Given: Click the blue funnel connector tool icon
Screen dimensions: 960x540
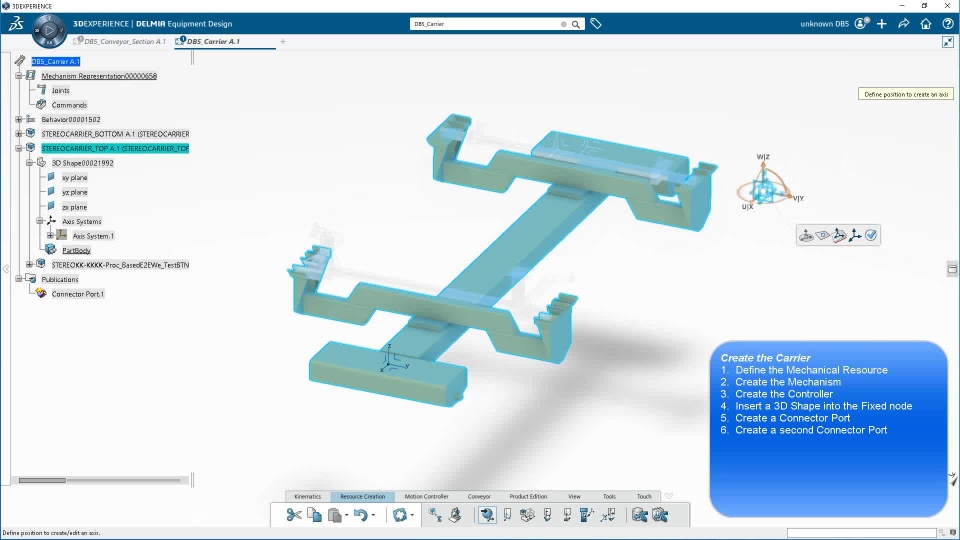Looking at the screenshot, I should click(587, 515).
